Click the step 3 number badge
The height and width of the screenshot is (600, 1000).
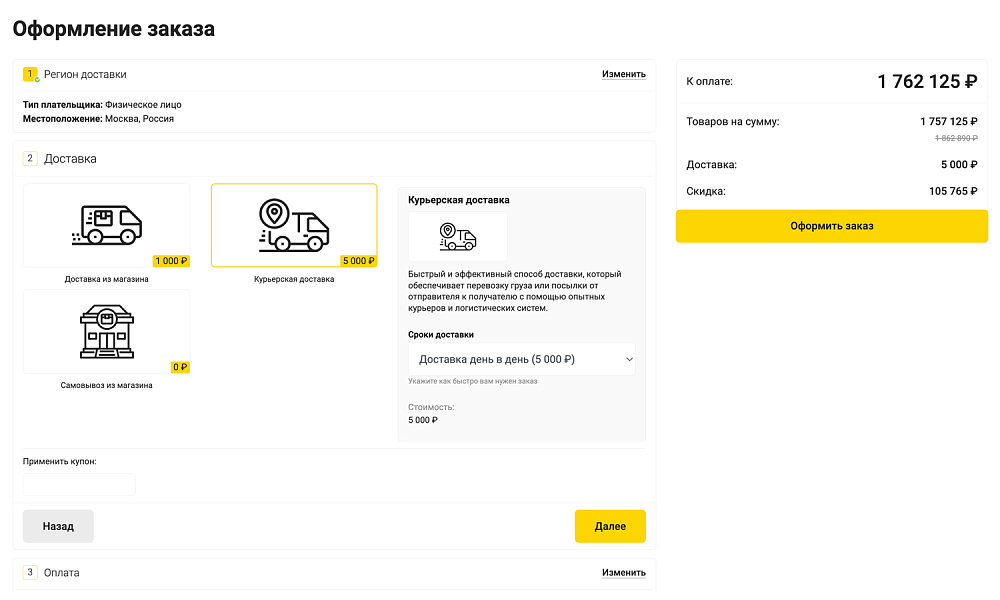pyautogui.click(x=30, y=572)
